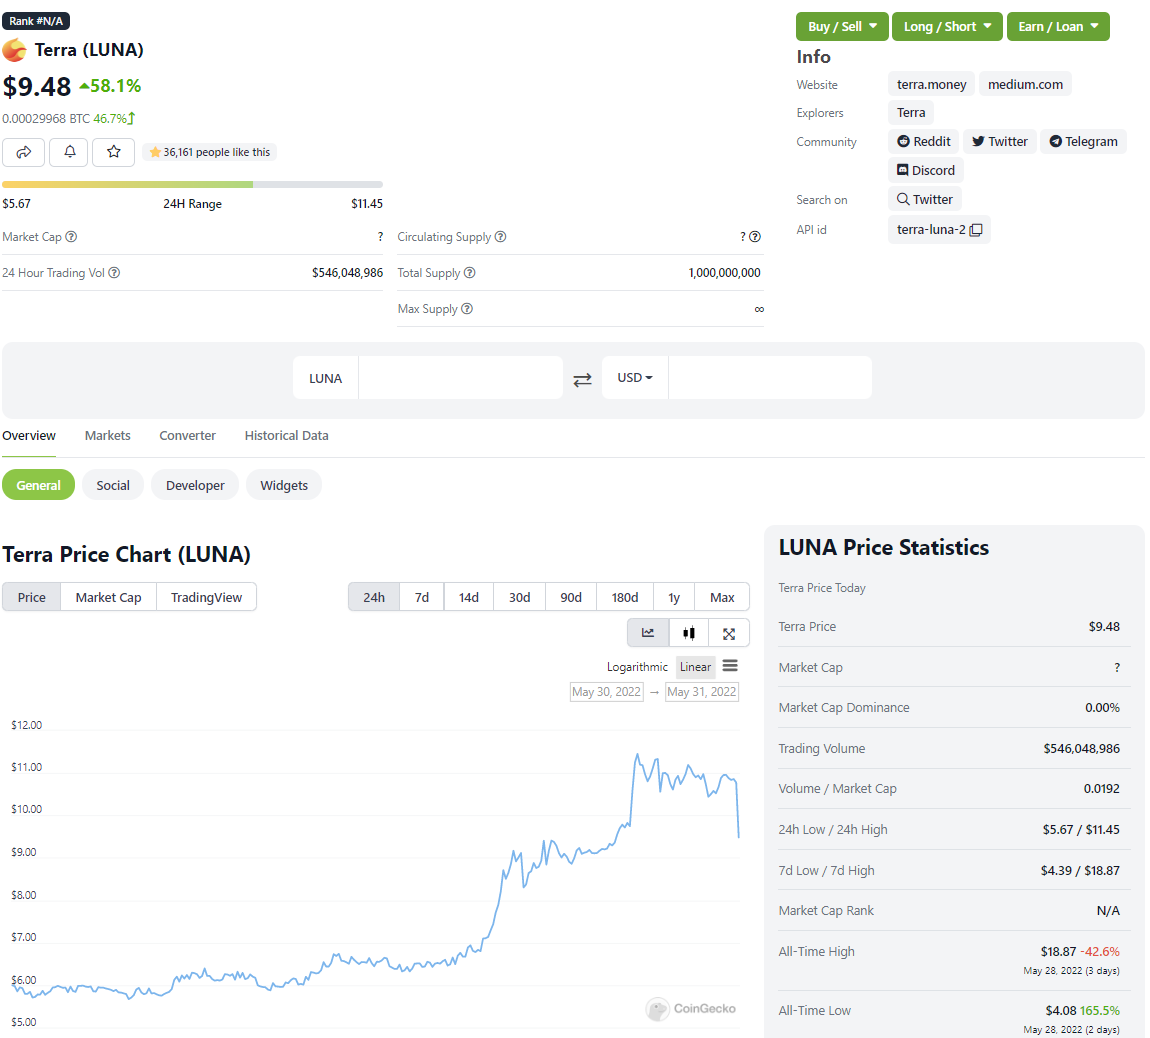The height and width of the screenshot is (1038, 1150).
Task: Set chart range to 30d
Action: point(519,597)
